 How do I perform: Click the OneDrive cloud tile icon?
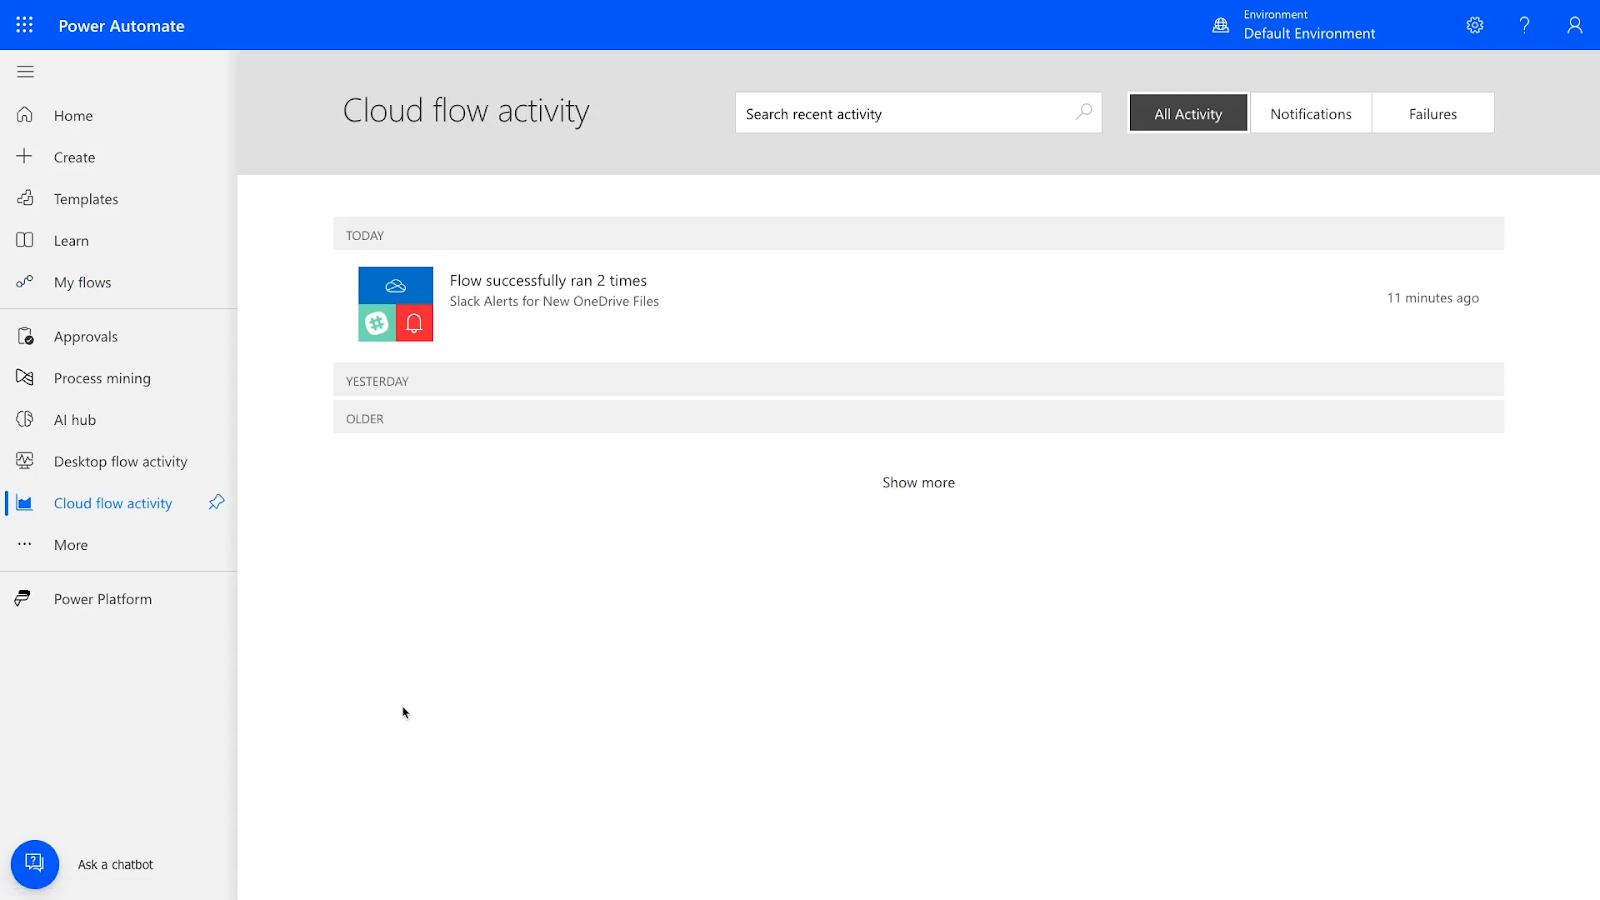396,285
